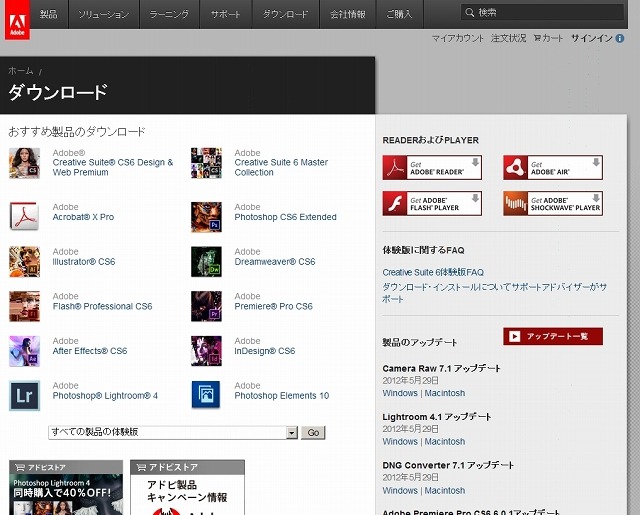Click the dropdown arrow beside Go
This screenshot has height=515, width=640.
click(292, 433)
